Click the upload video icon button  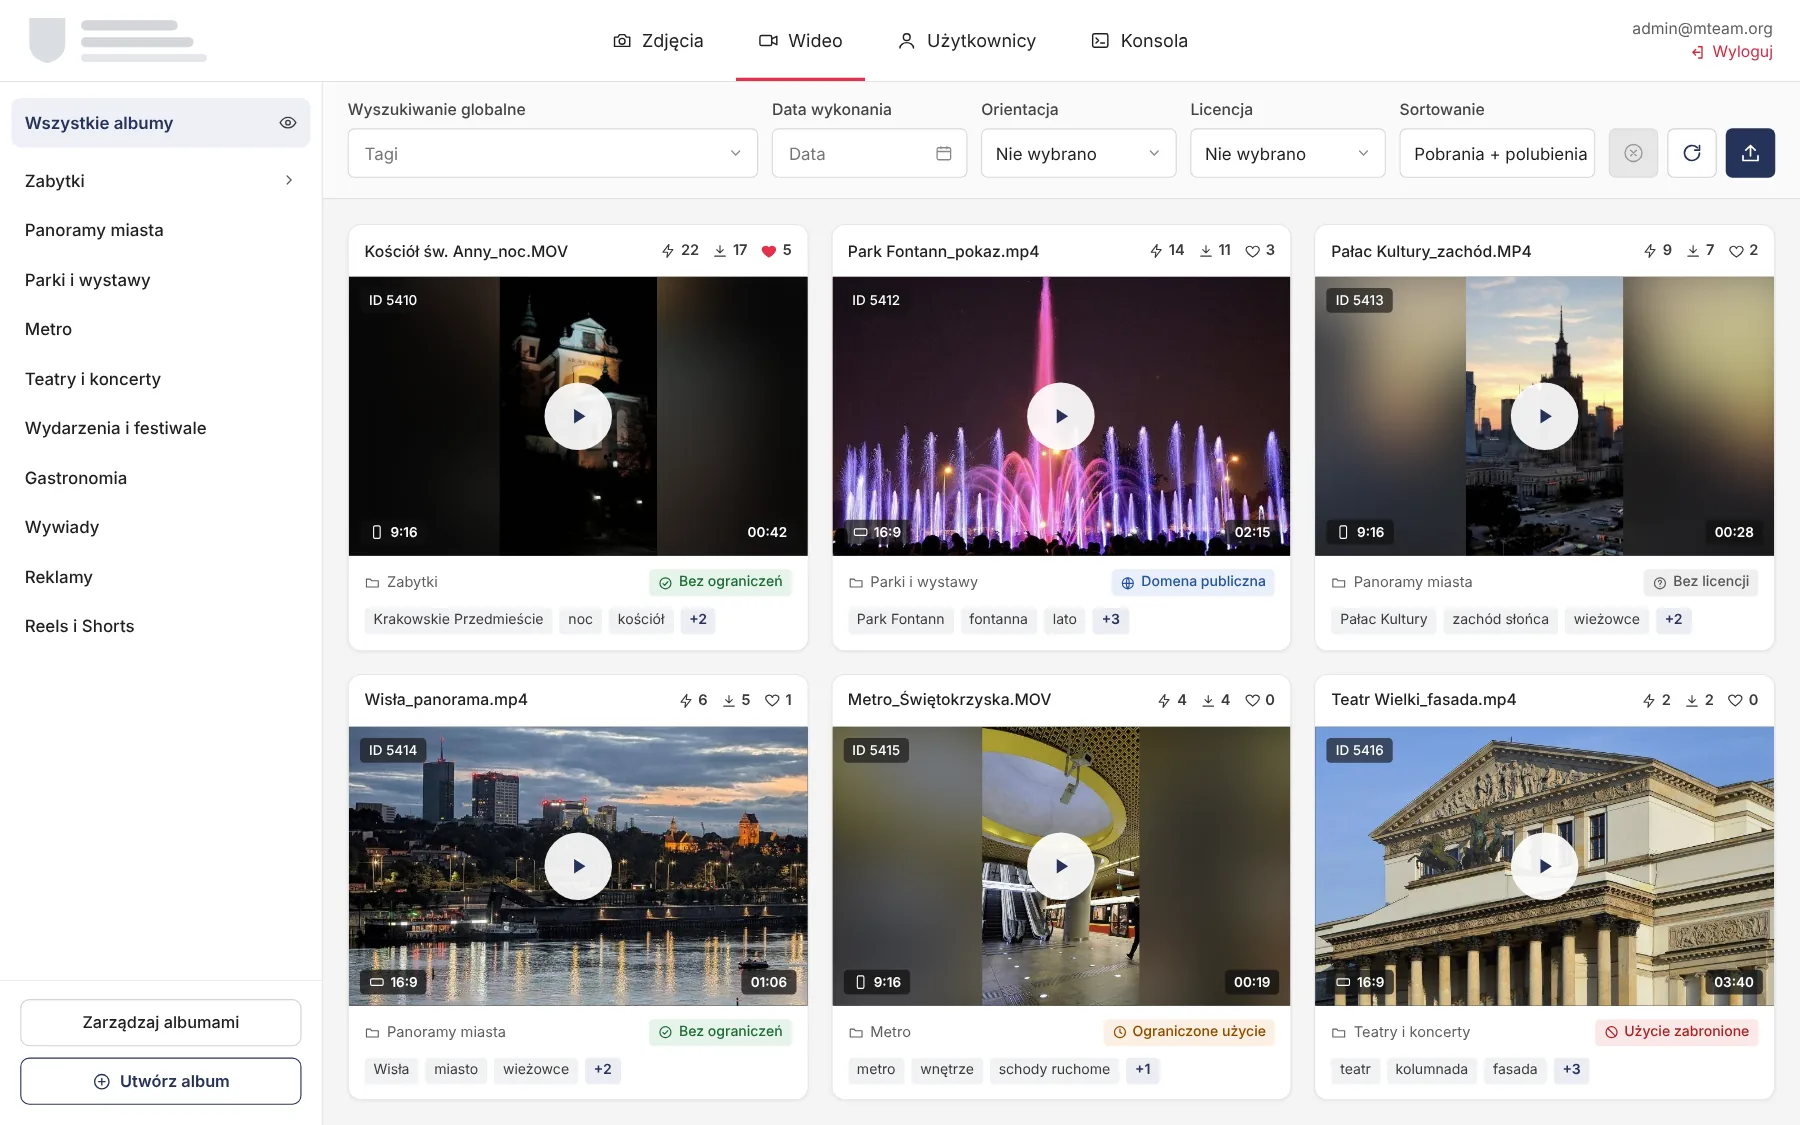(x=1750, y=153)
